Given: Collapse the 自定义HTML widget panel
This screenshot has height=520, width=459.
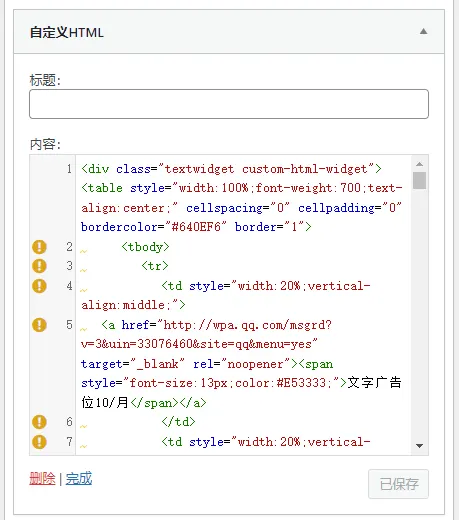Looking at the screenshot, I should tap(423, 32).
